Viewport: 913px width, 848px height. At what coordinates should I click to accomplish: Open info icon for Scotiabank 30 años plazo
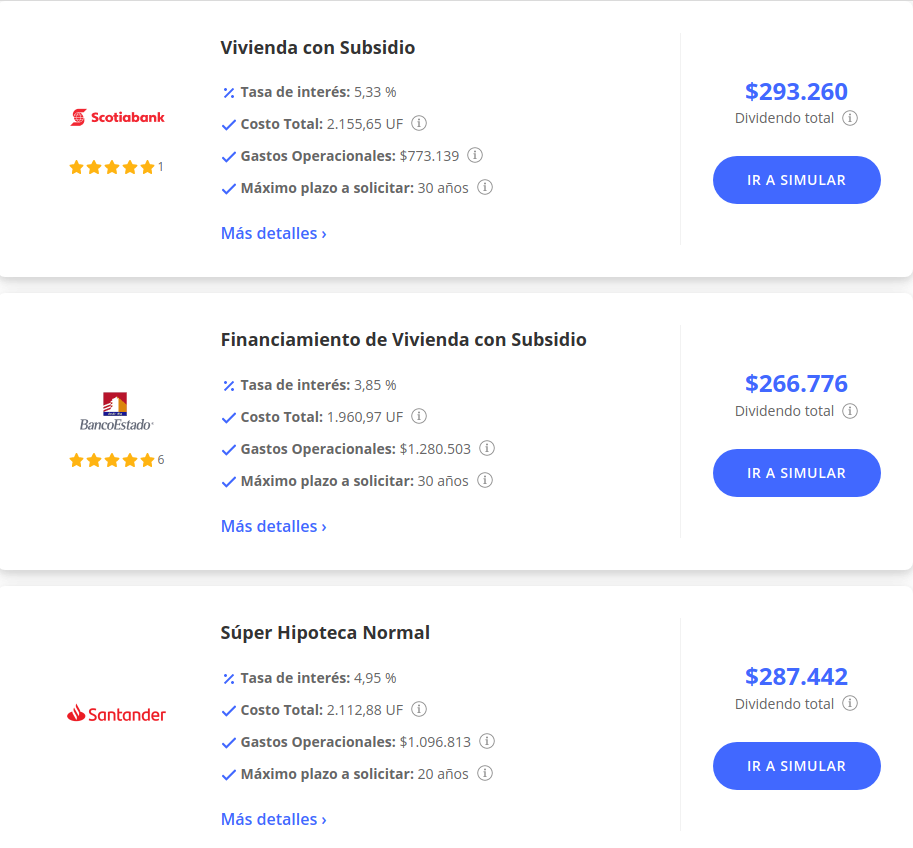[x=485, y=188]
